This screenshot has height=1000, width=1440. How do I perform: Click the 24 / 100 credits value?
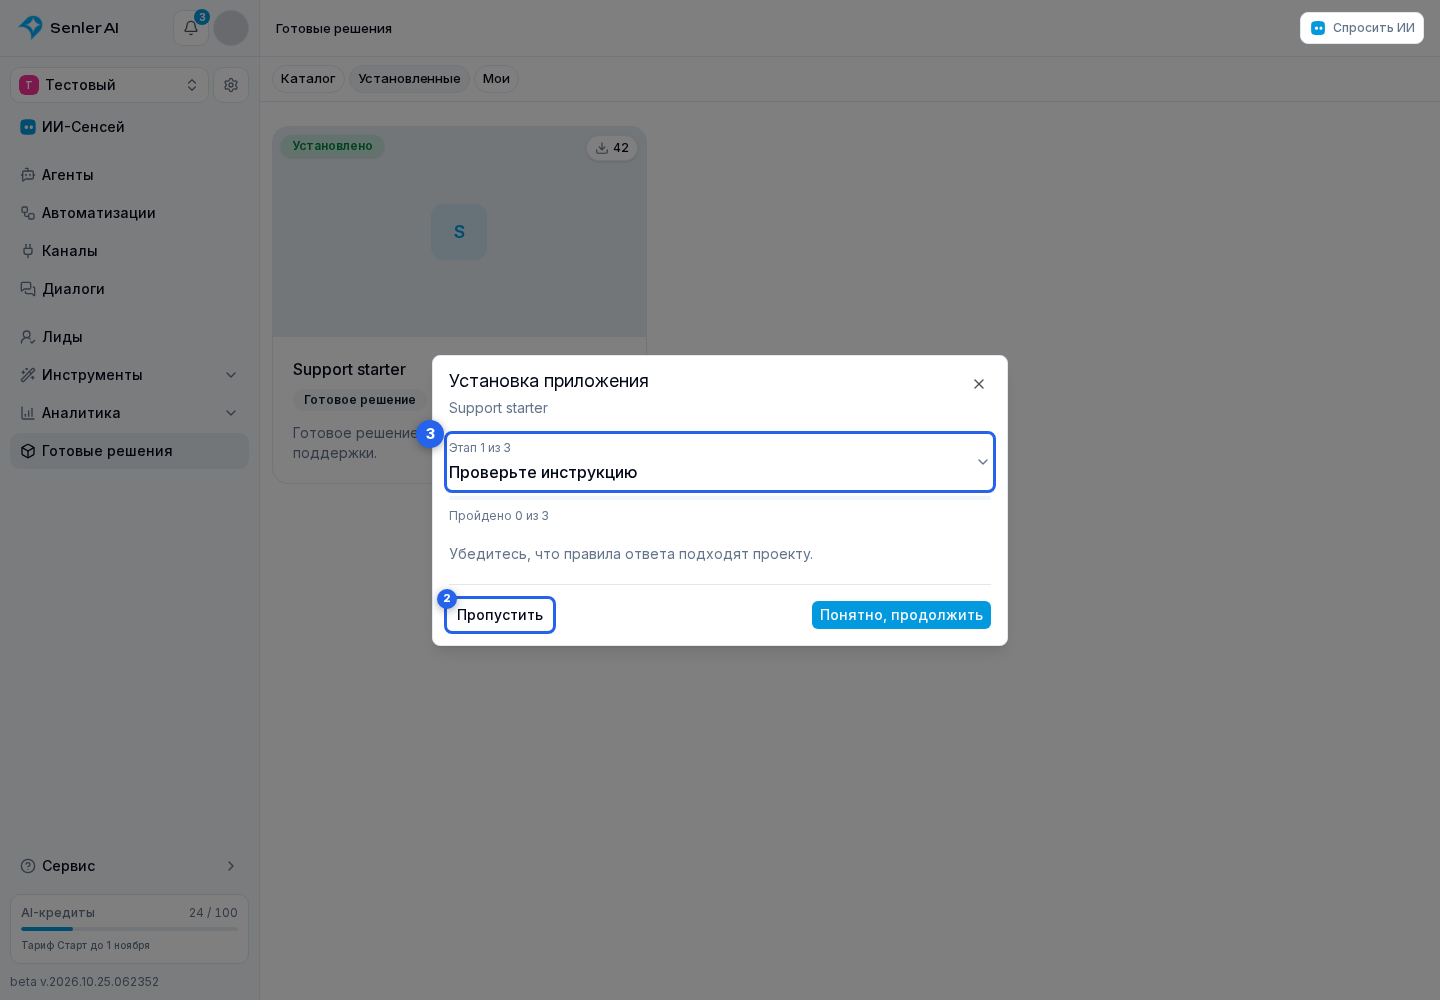pos(213,913)
